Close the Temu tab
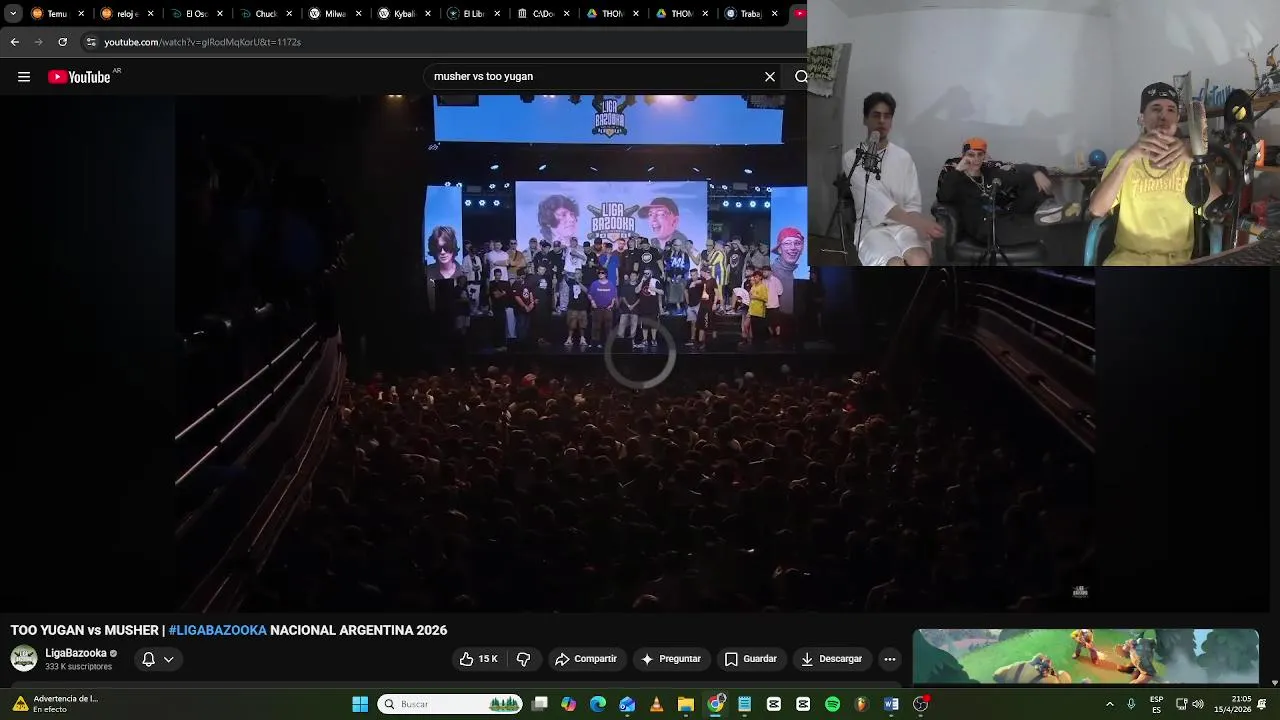This screenshot has height=720, width=1280. click(81, 14)
